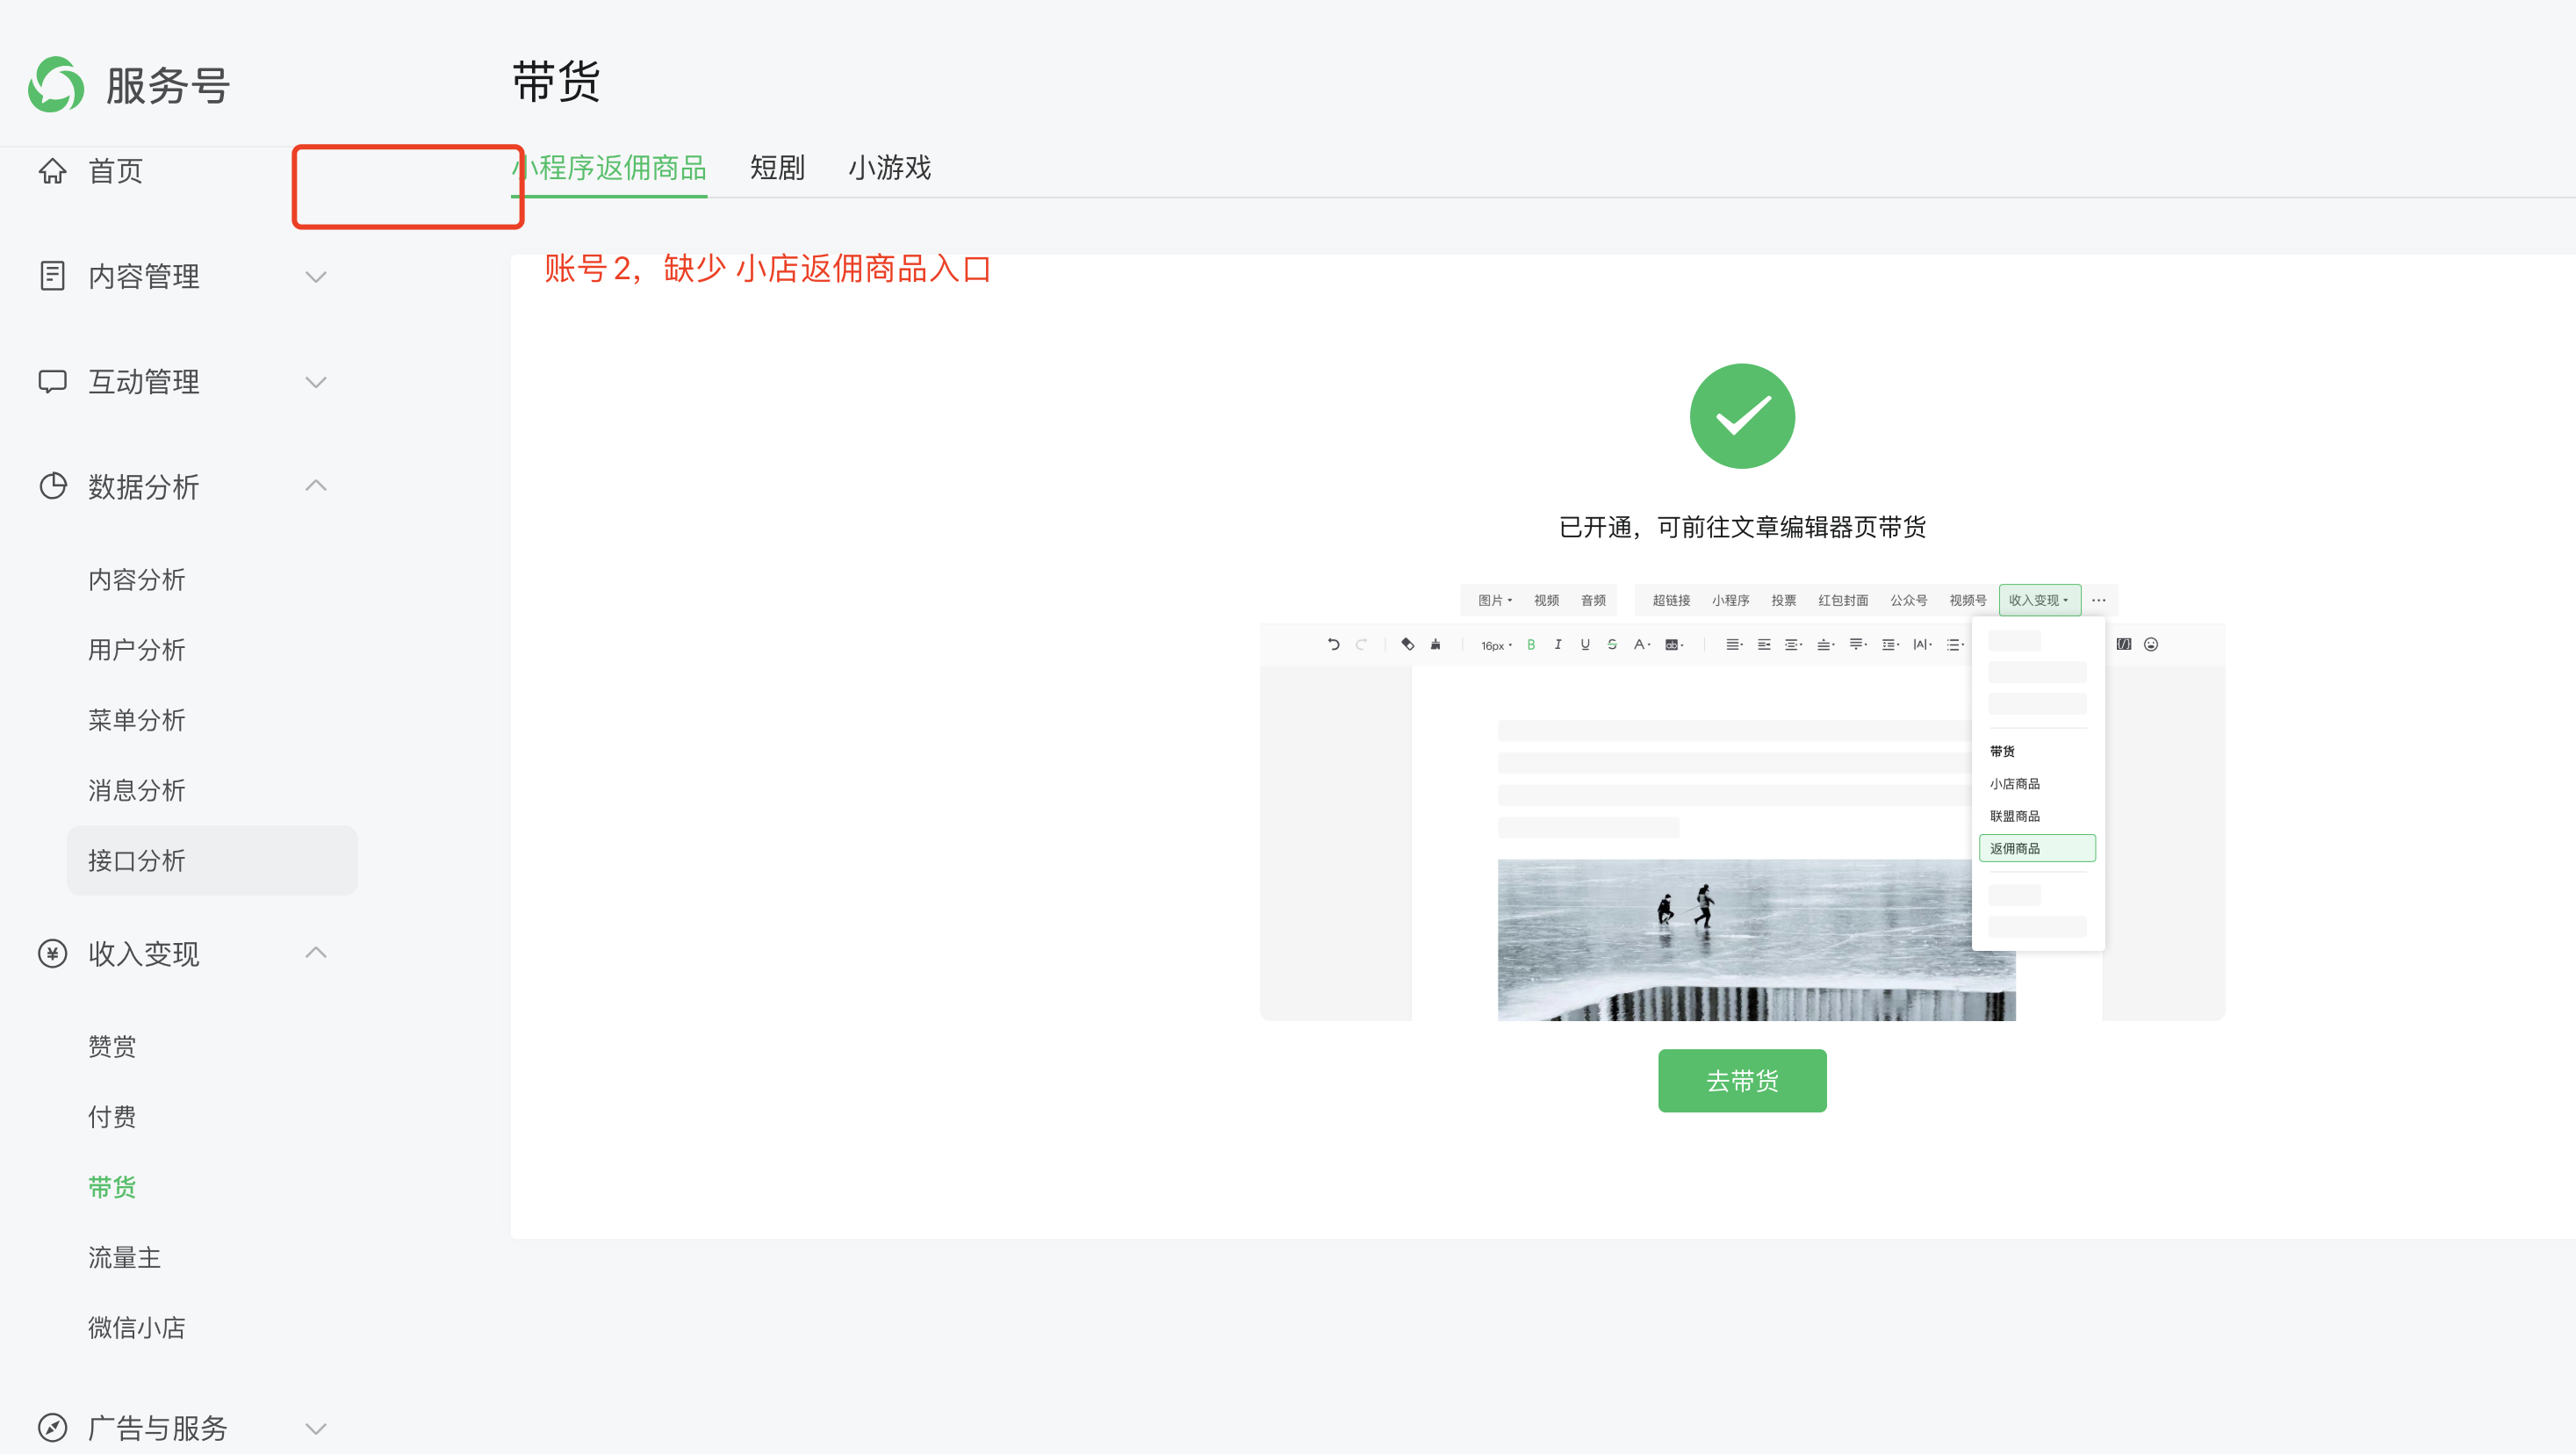Open 微信小店 in the sidebar
The width and height of the screenshot is (2576, 1454).
[137, 1328]
